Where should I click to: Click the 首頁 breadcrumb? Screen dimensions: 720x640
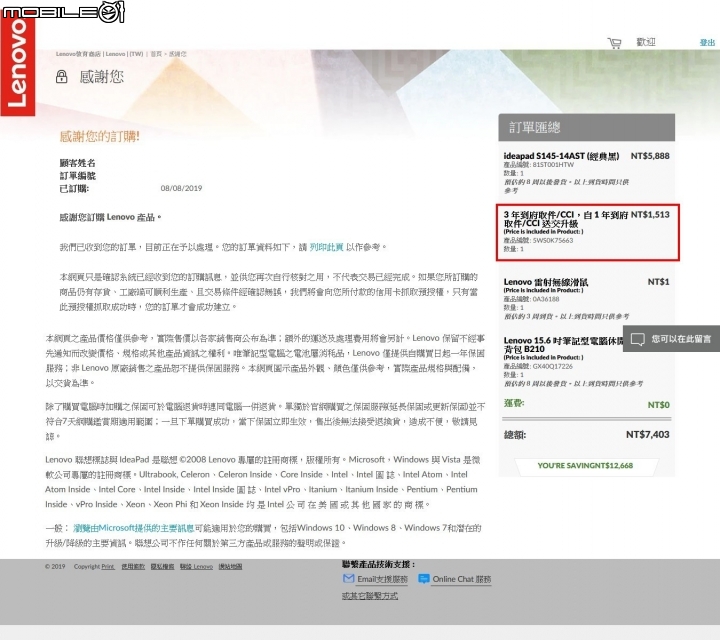[x=156, y=54]
